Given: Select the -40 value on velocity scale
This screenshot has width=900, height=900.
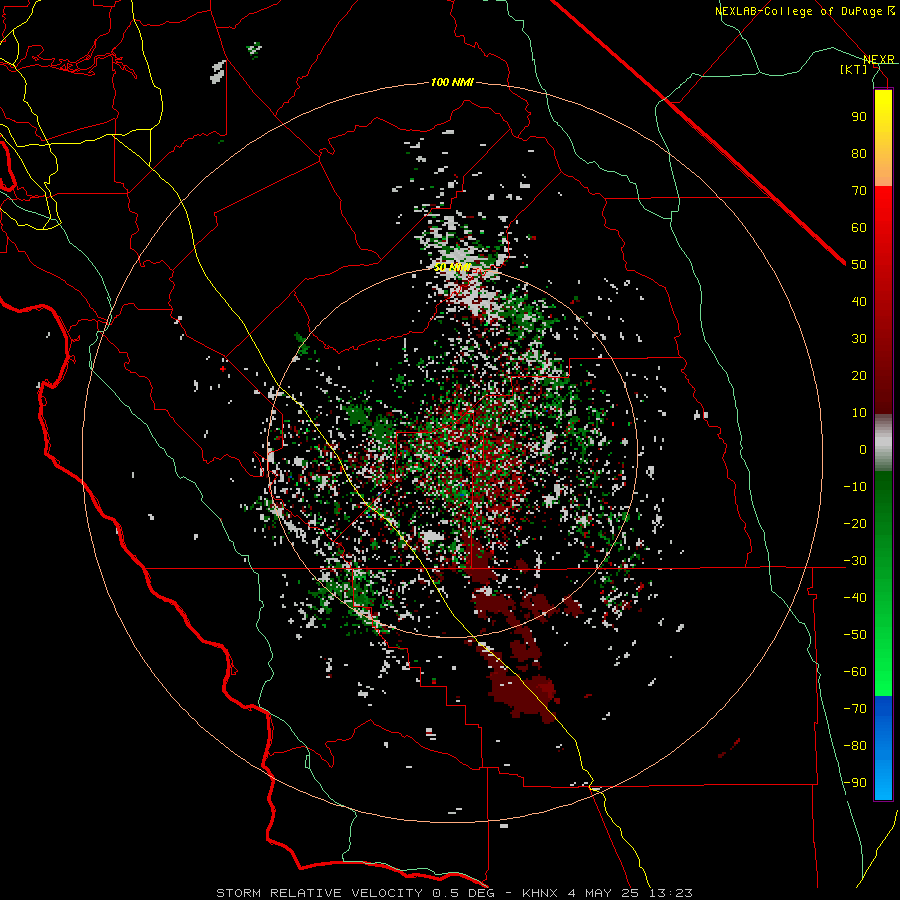Looking at the screenshot, I should click(855, 598).
